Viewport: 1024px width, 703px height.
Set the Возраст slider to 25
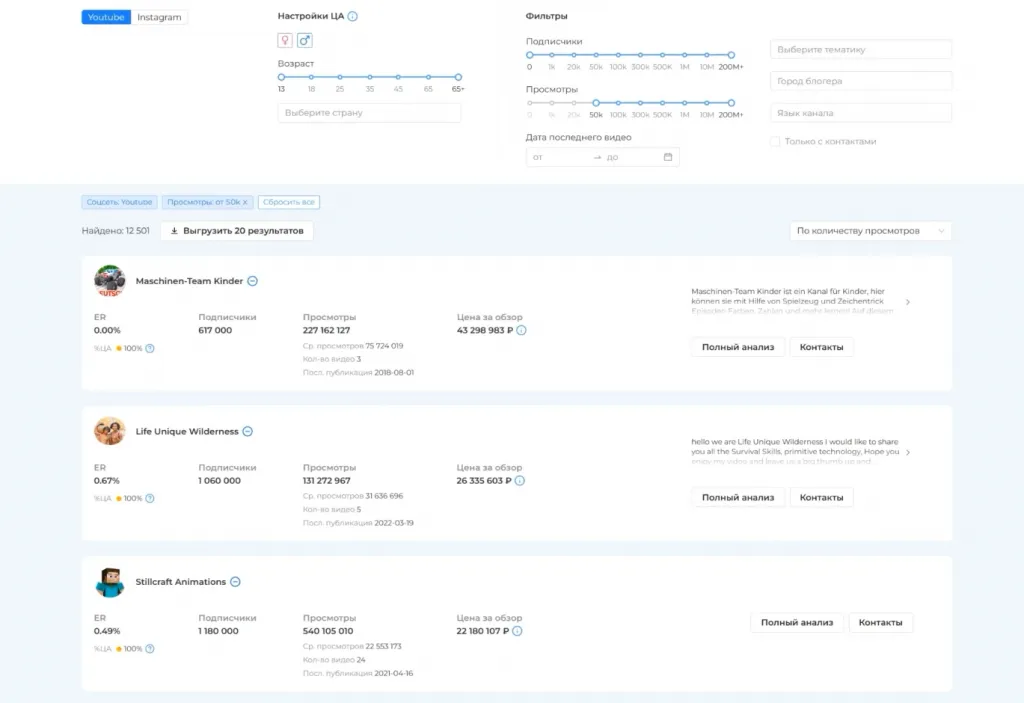point(340,77)
